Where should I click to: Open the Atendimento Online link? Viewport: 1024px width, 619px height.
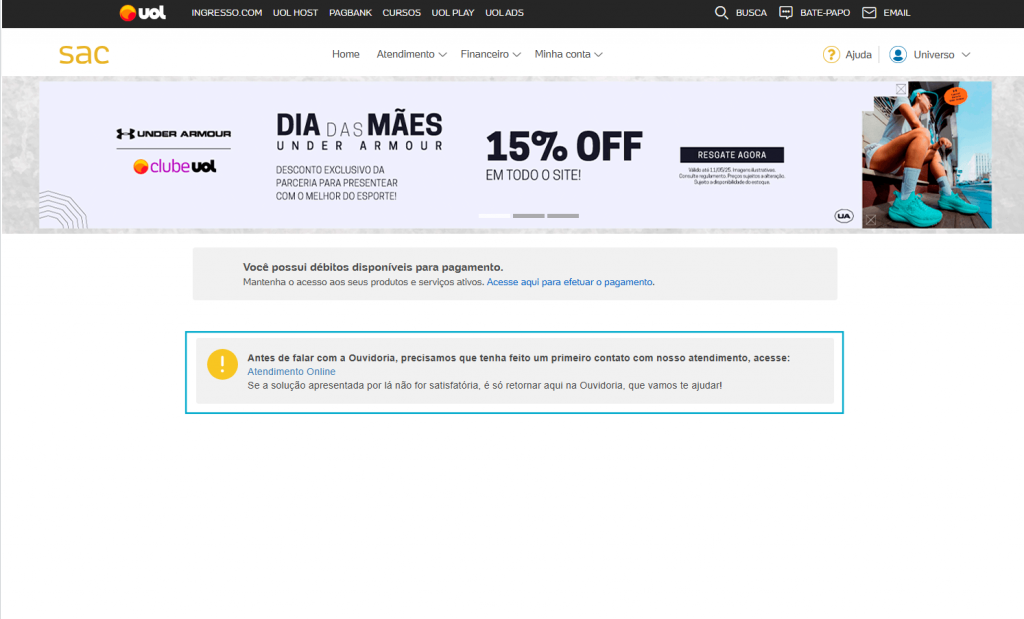tap(291, 372)
